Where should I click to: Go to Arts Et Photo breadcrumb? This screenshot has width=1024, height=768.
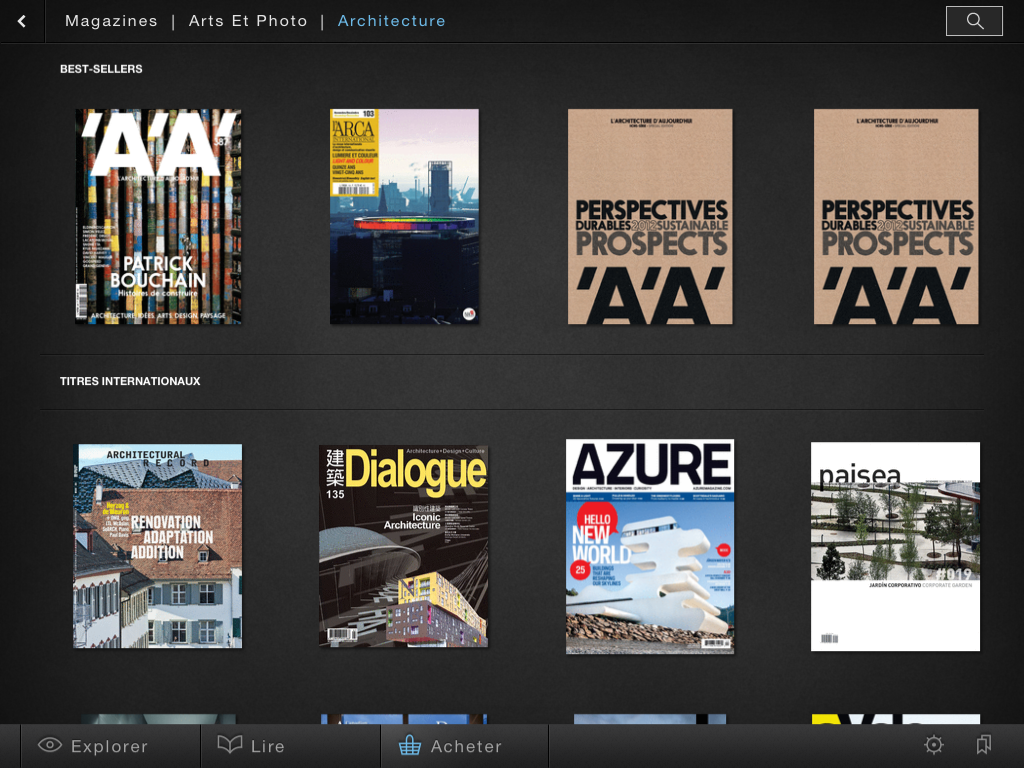248,21
